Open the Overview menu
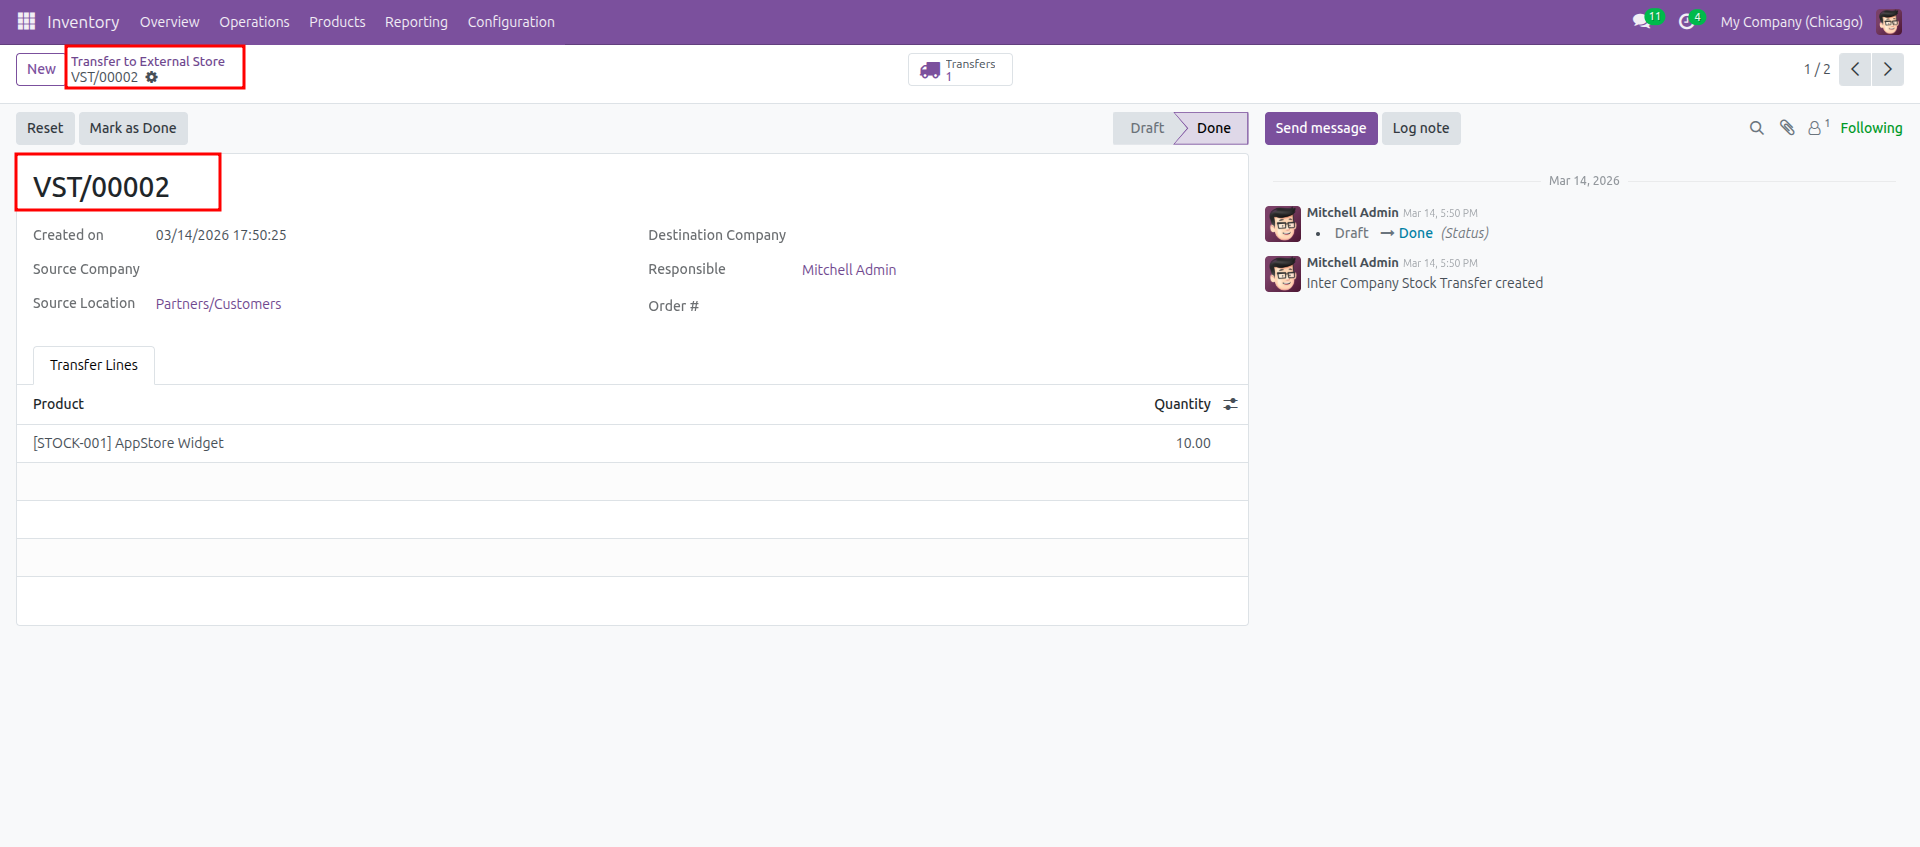The image size is (1920, 847). pyautogui.click(x=169, y=22)
